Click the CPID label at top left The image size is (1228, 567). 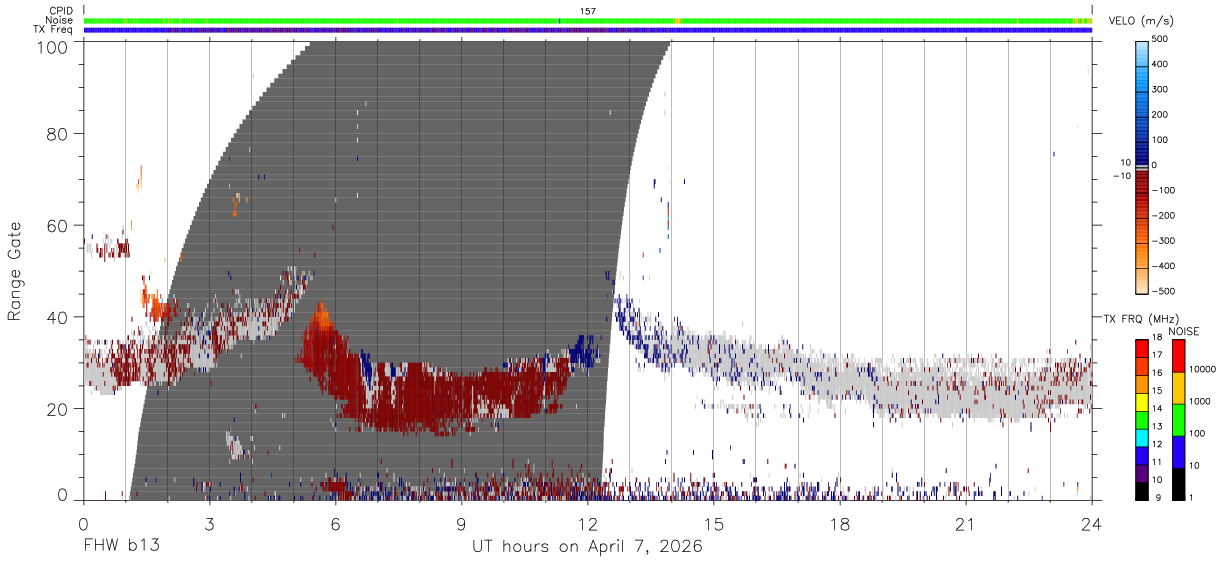click(x=59, y=11)
